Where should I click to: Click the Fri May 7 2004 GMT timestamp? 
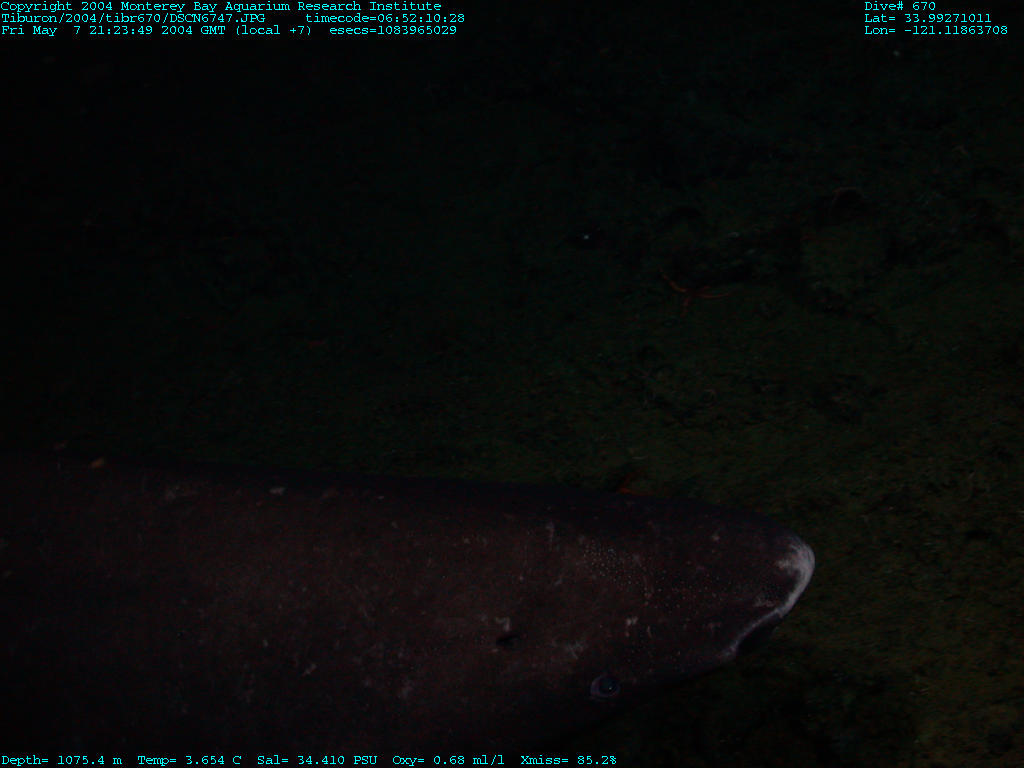click(115, 30)
